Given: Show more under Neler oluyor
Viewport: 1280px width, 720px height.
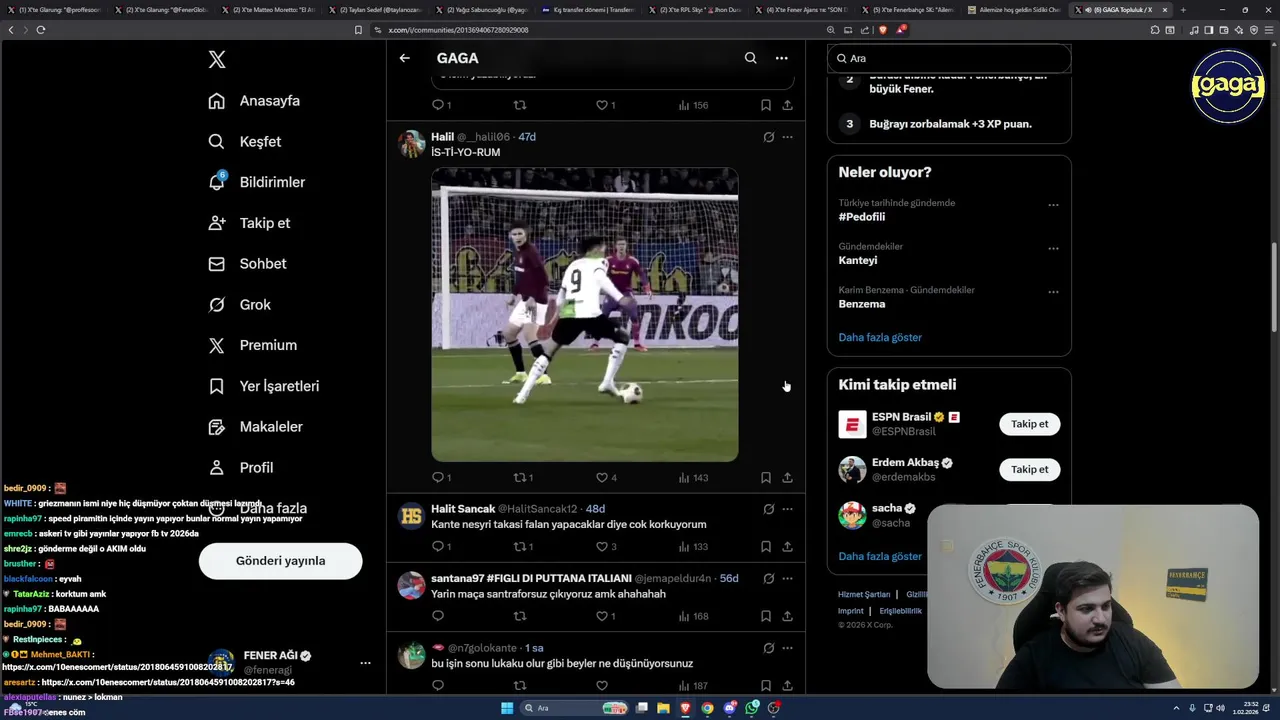Looking at the screenshot, I should (880, 338).
